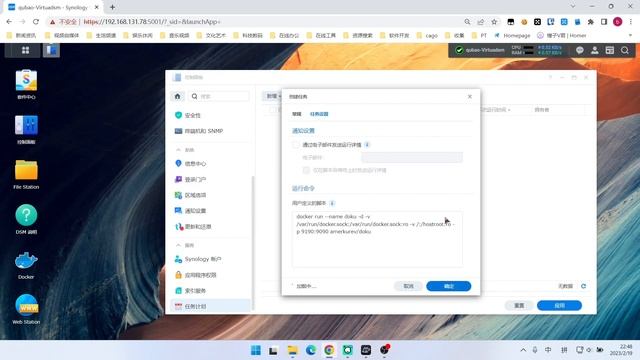This screenshot has height=360, width=640.
Task: Collapse the System section in Control Panel sidebar
Action: point(178,150)
